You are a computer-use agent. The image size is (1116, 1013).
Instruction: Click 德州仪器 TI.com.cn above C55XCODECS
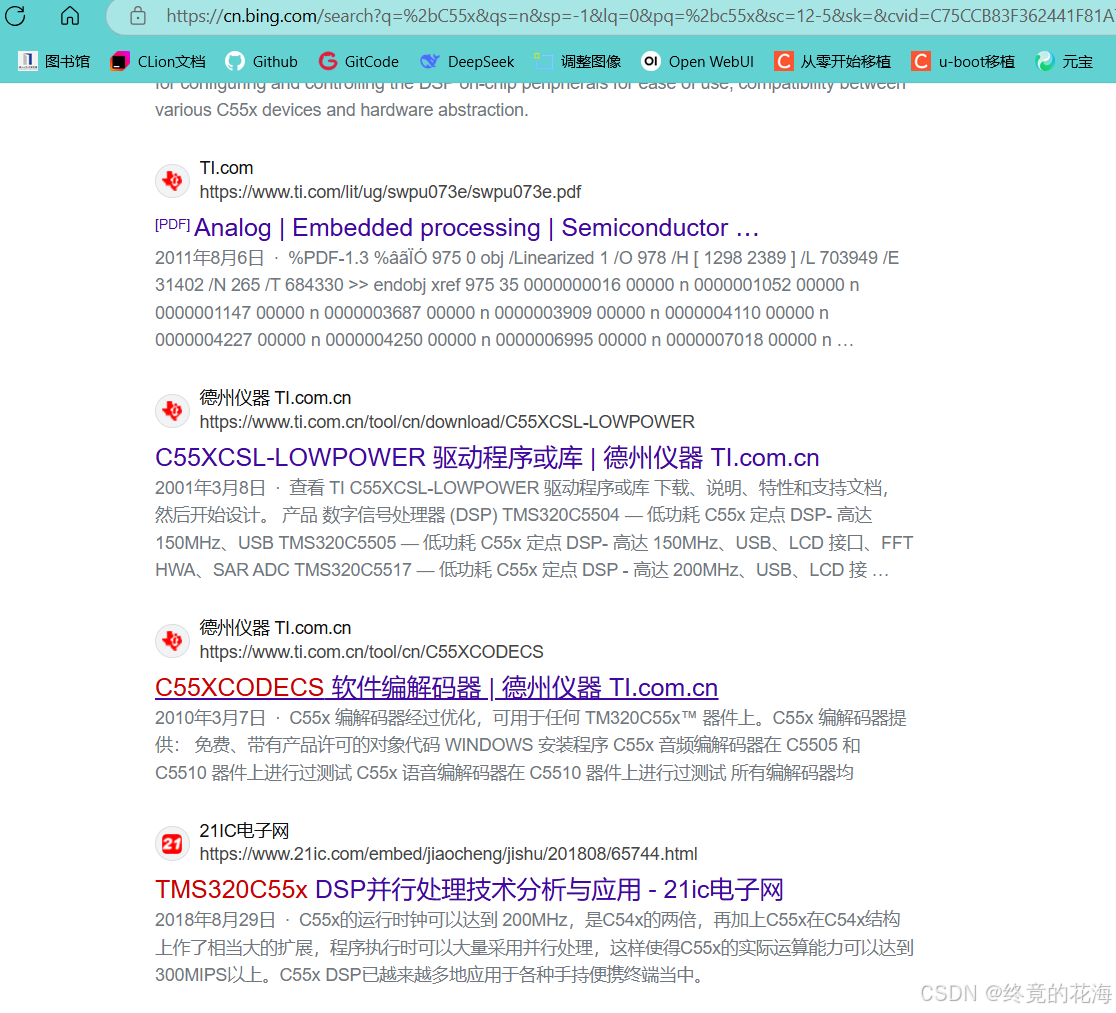(275, 628)
